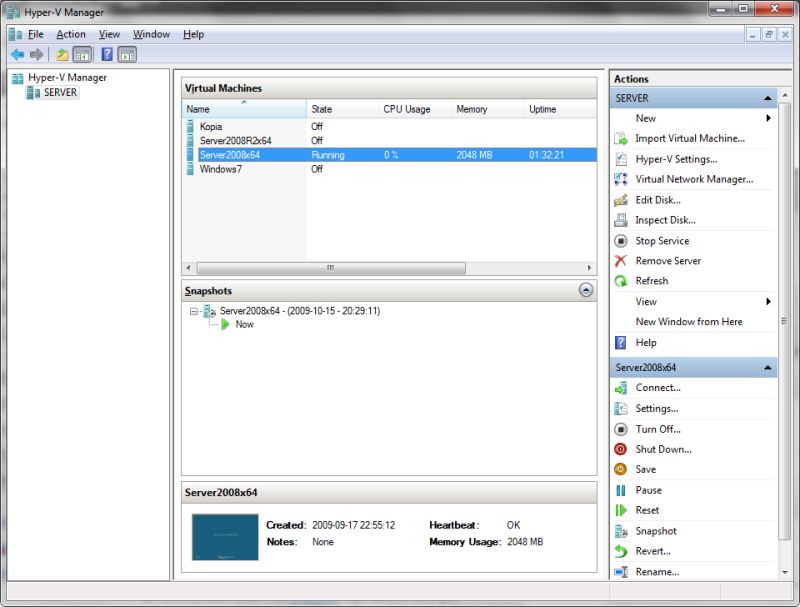Open the Action menu
800x607 pixels.
point(71,34)
